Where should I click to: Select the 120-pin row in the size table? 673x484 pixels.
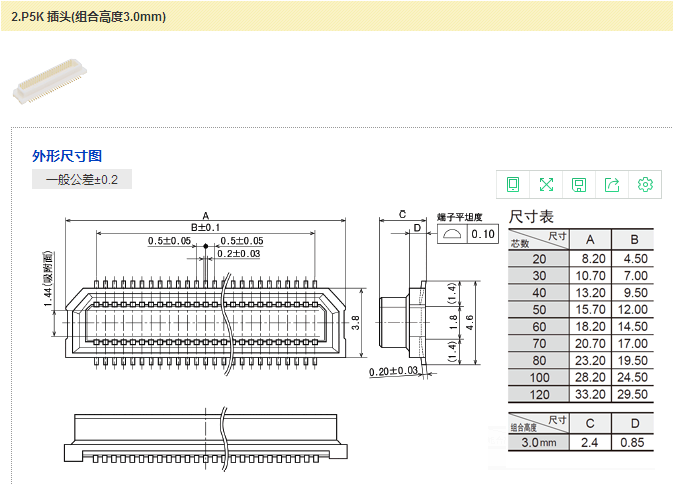(580, 394)
